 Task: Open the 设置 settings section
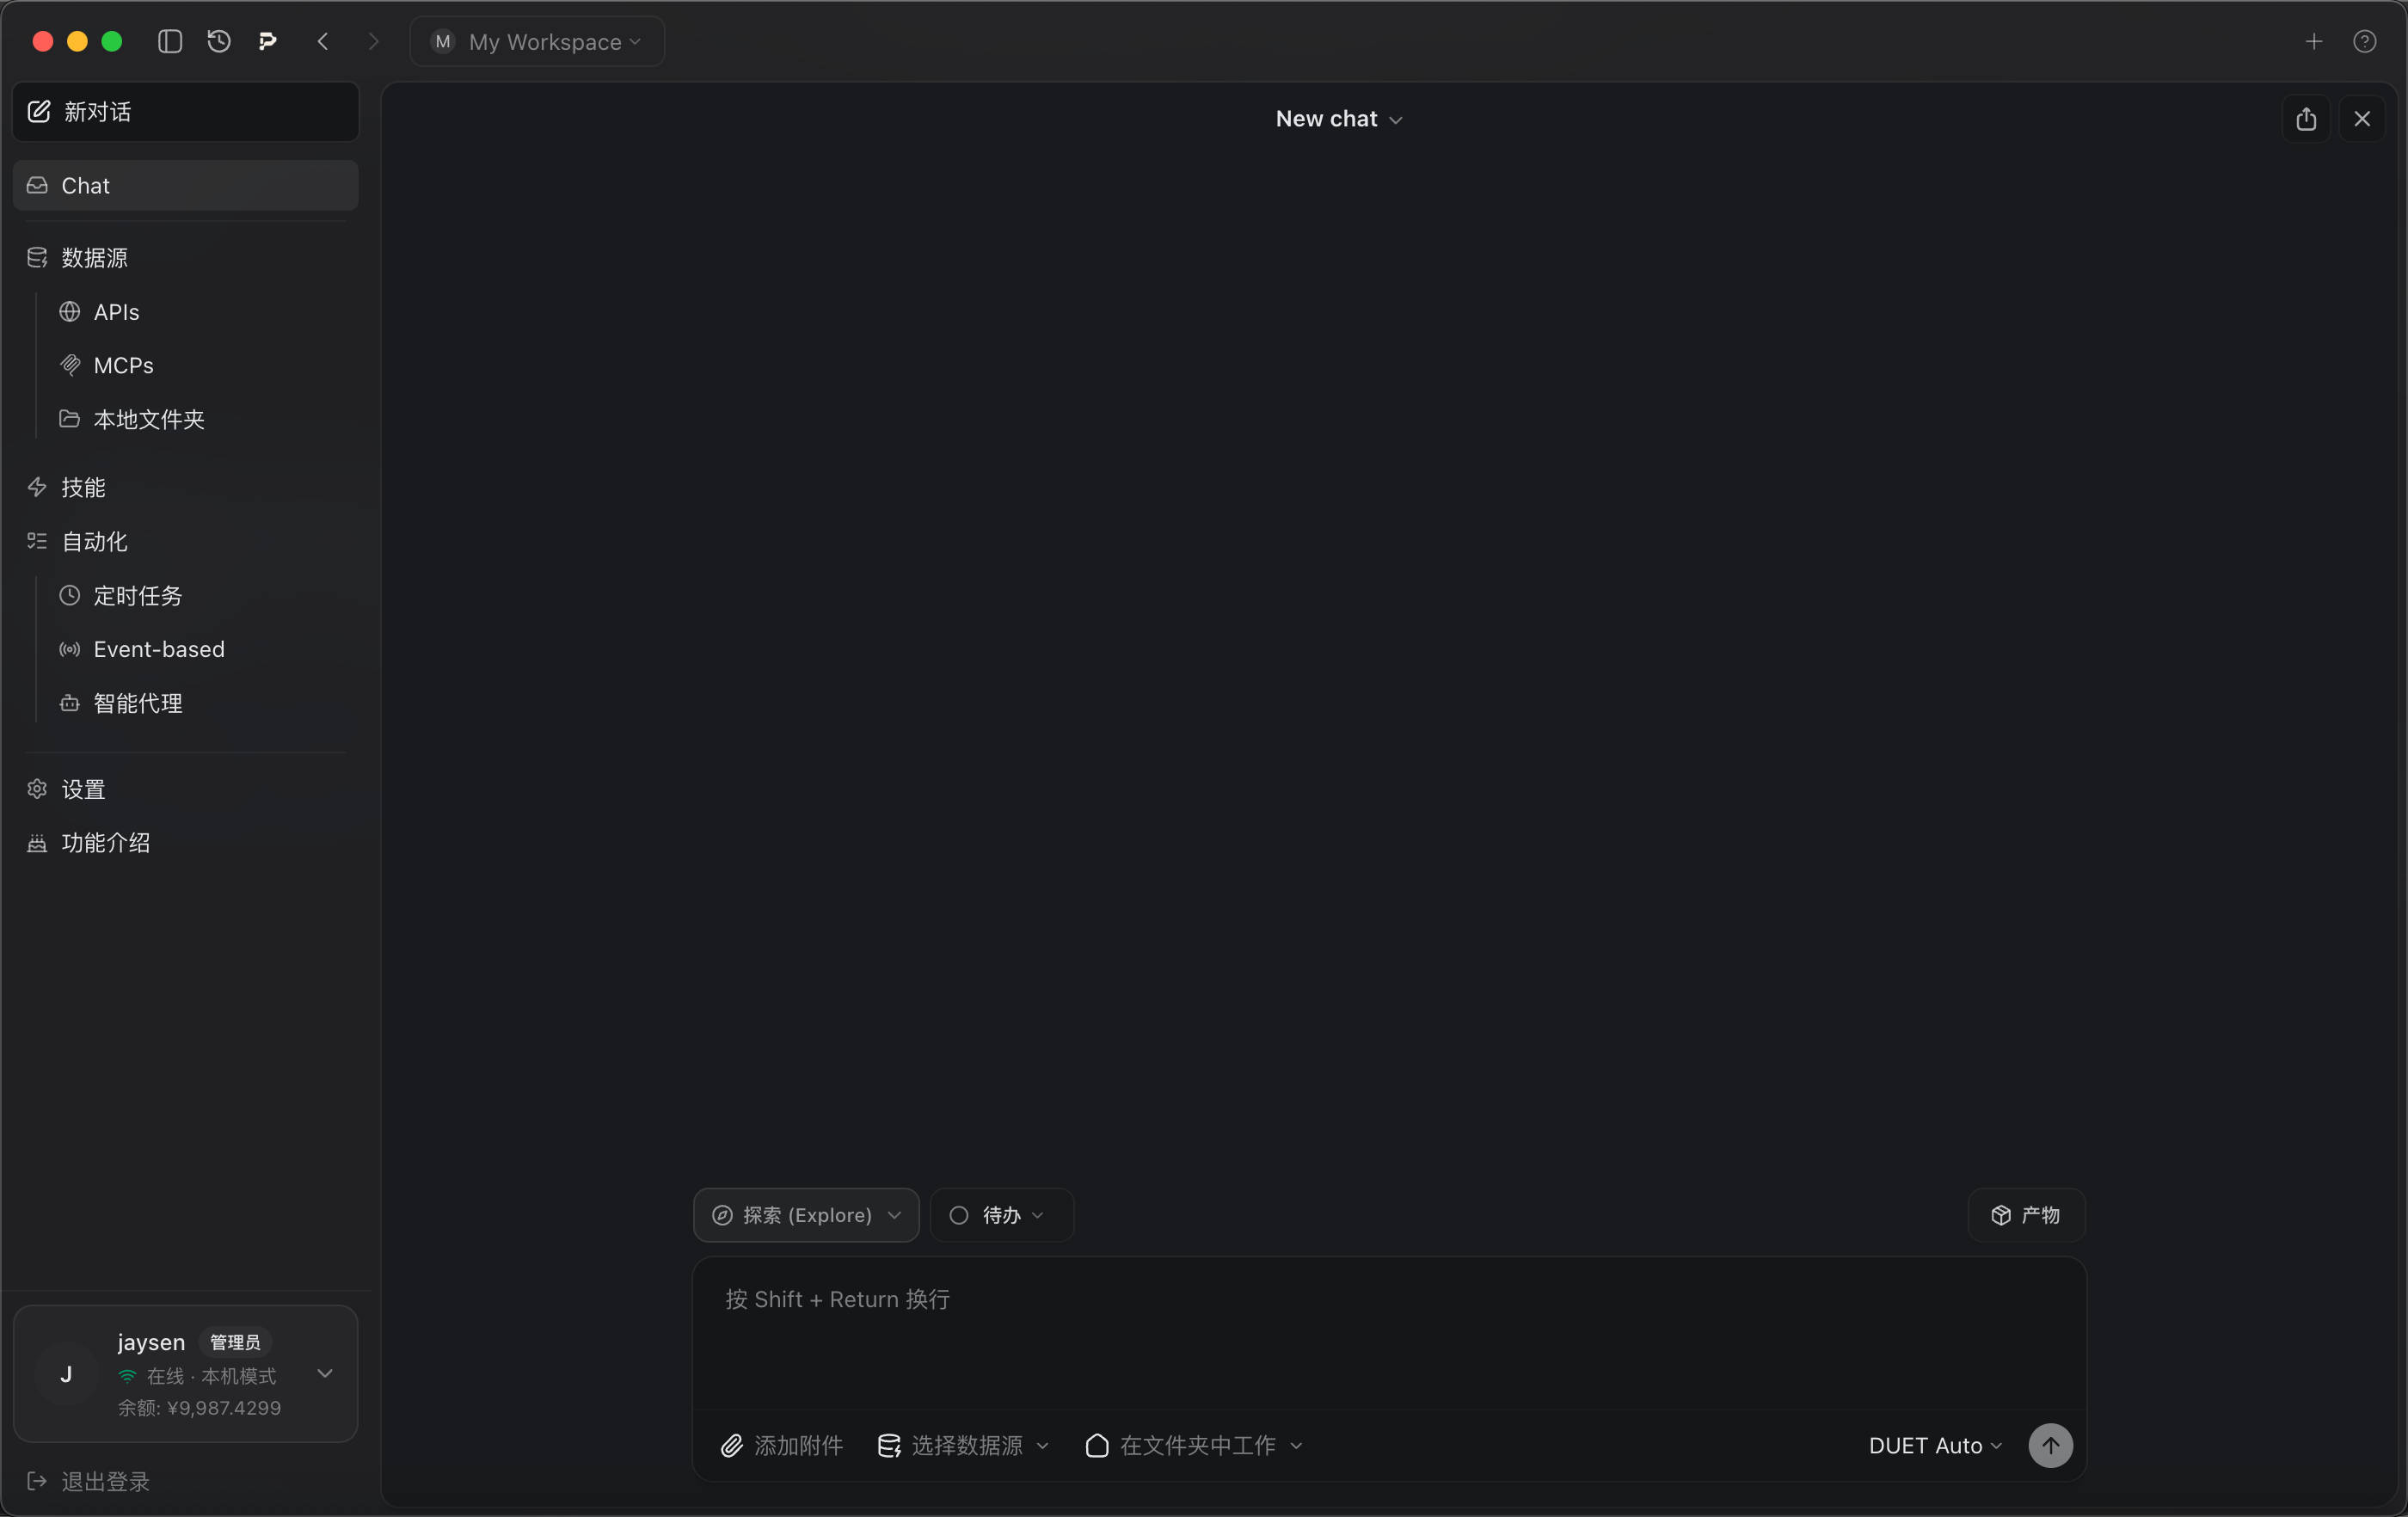pos(84,789)
